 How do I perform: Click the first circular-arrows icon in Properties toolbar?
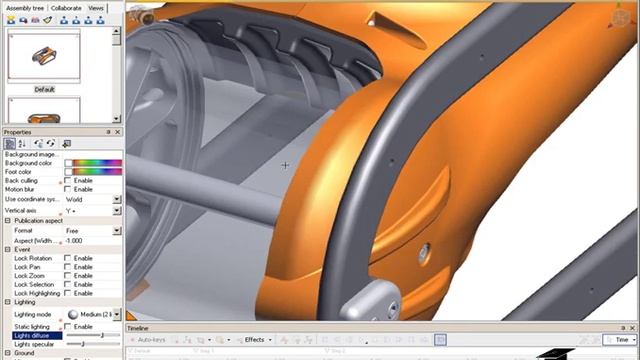[38, 143]
